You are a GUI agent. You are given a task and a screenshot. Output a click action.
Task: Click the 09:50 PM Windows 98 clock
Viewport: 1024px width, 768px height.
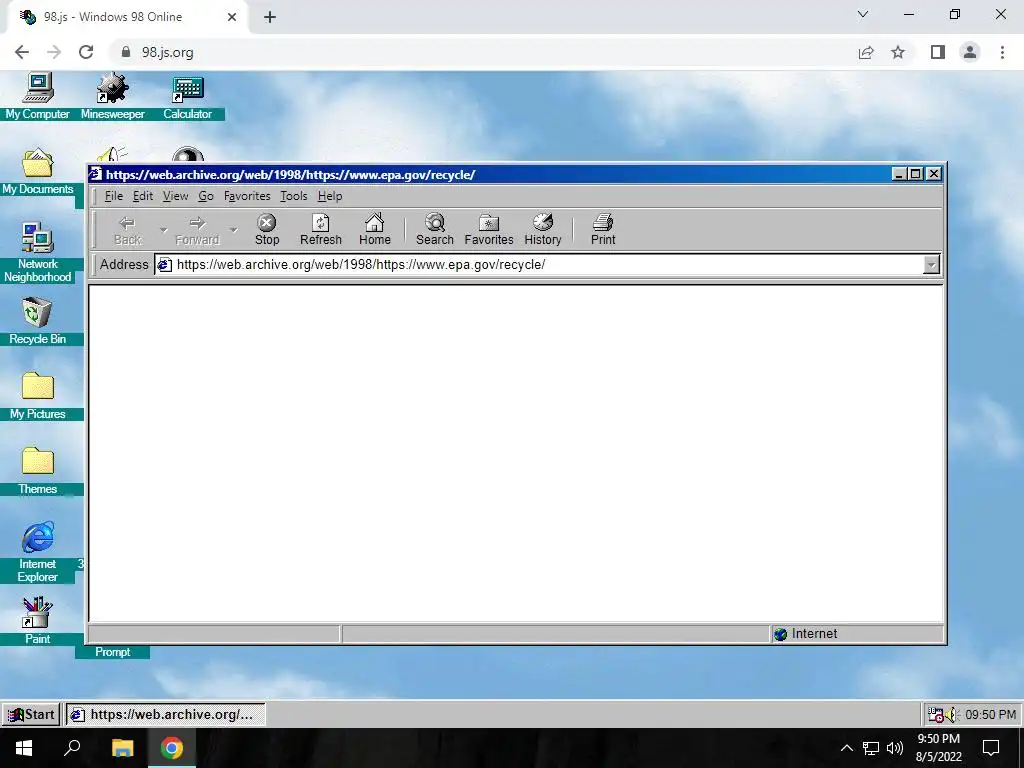[x=990, y=715]
